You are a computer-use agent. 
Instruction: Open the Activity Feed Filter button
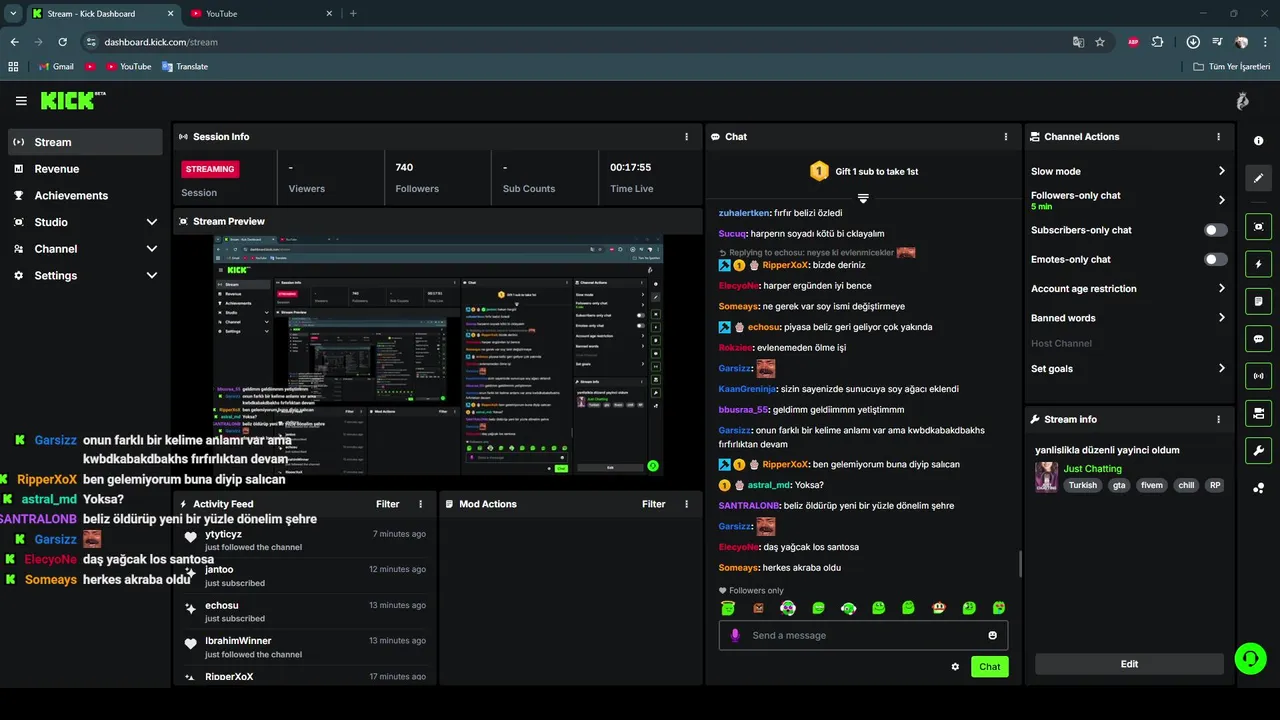coord(387,505)
